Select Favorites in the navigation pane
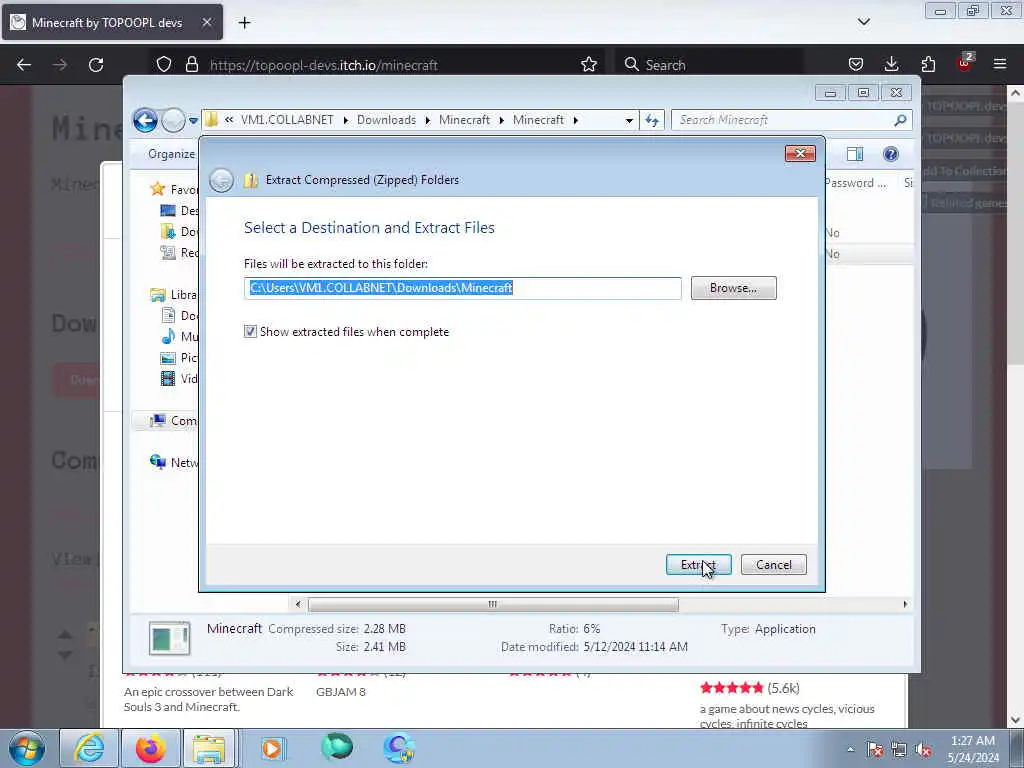Screen dimensions: 1024x768 (x=174, y=189)
